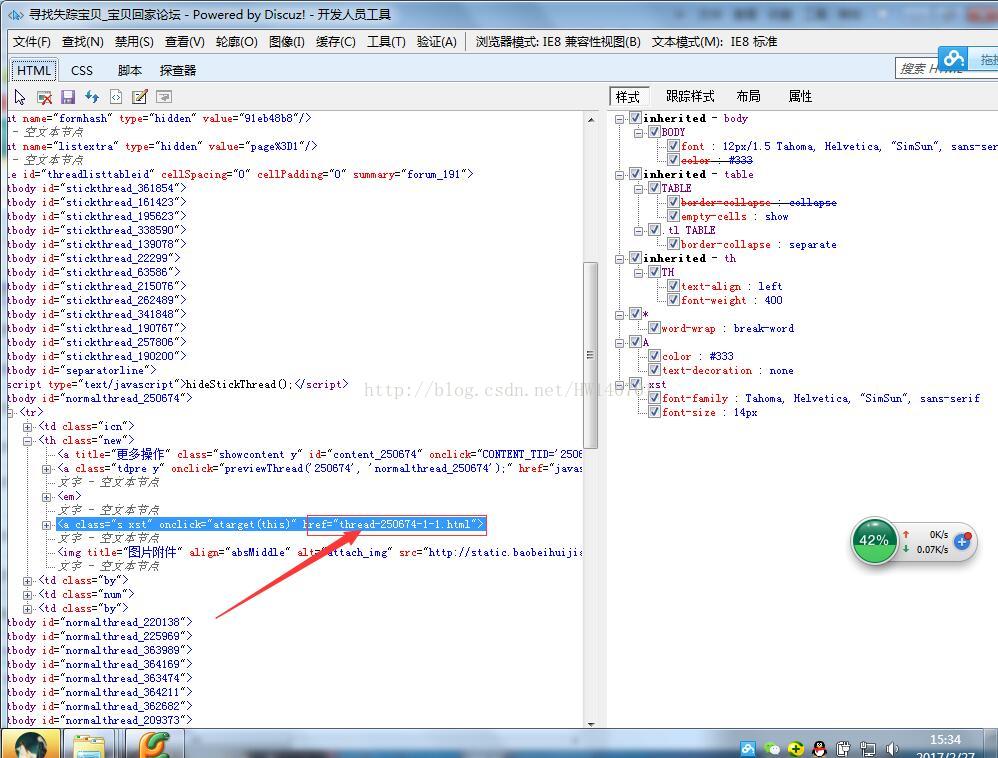Screen dimensions: 998x758
Task: Click the network connection tray icon
Action: (x=868, y=749)
